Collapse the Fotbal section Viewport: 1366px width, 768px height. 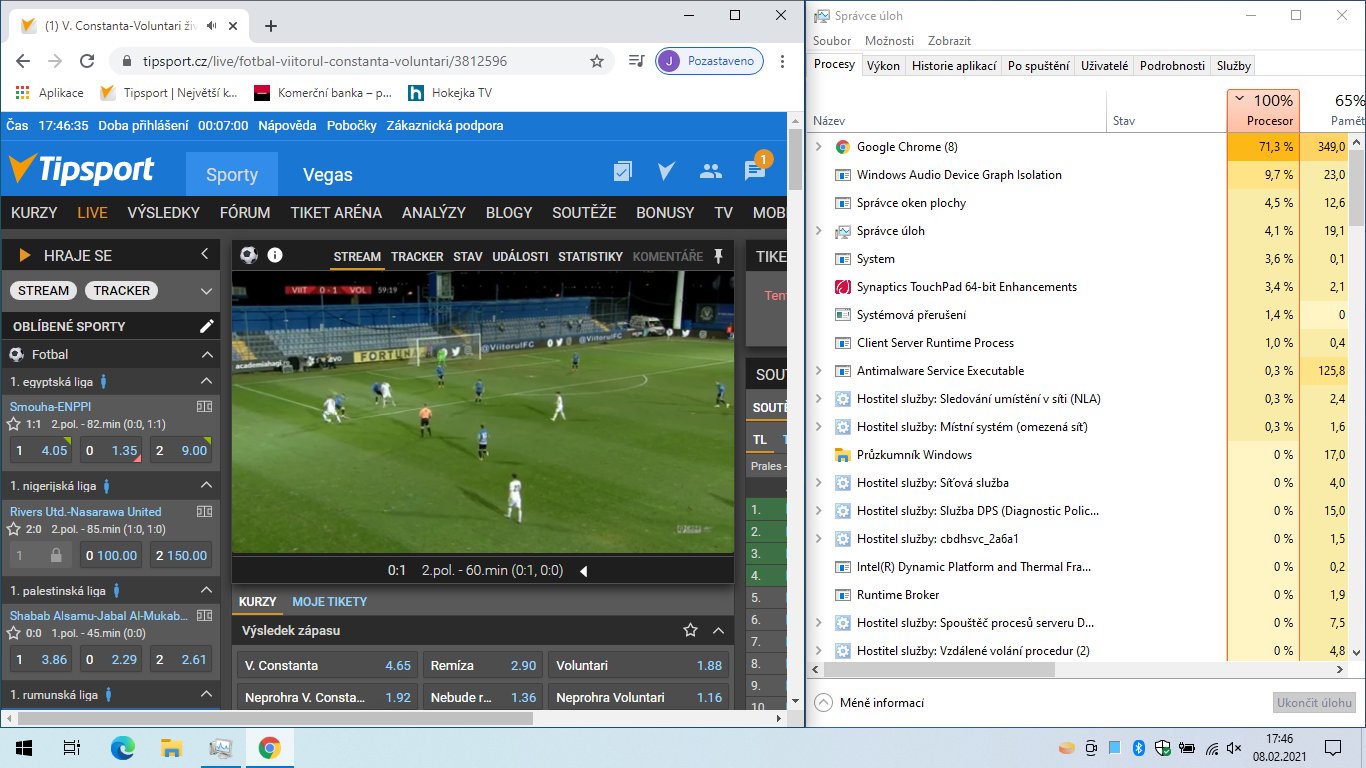[207, 354]
